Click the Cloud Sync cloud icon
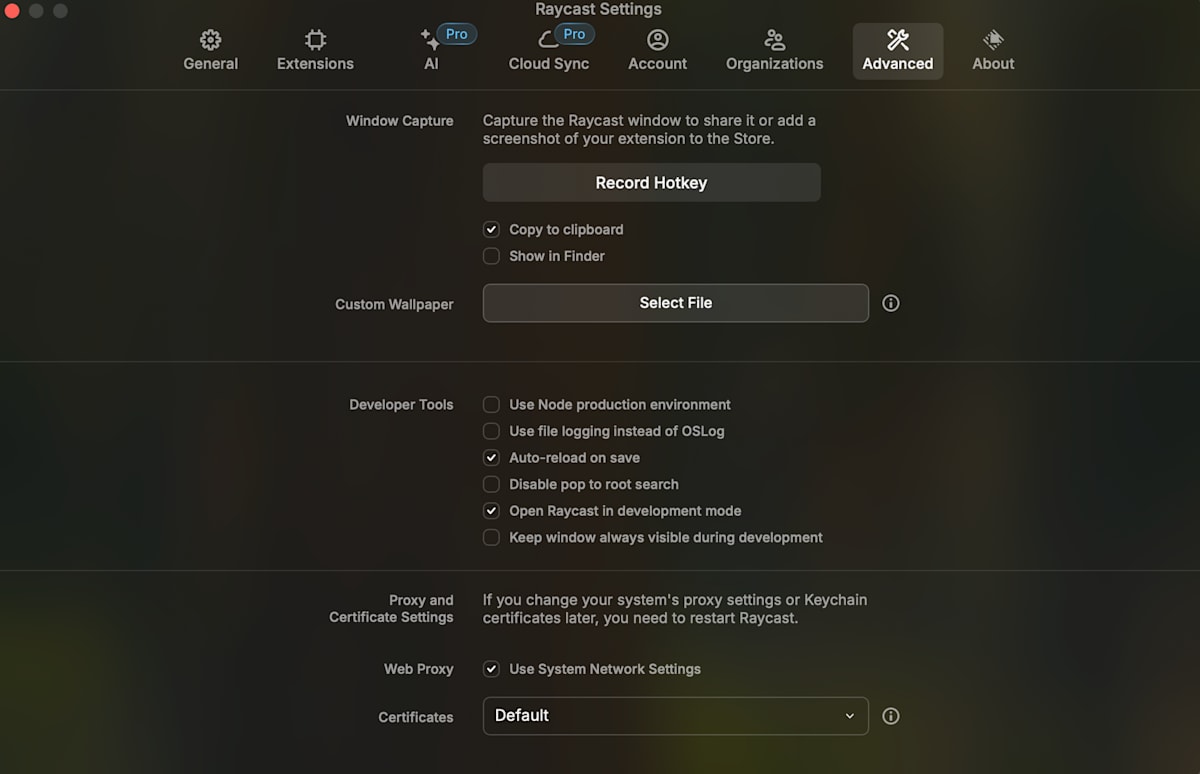Image resolution: width=1200 pixels, height=774 pixels. [548, 40]
